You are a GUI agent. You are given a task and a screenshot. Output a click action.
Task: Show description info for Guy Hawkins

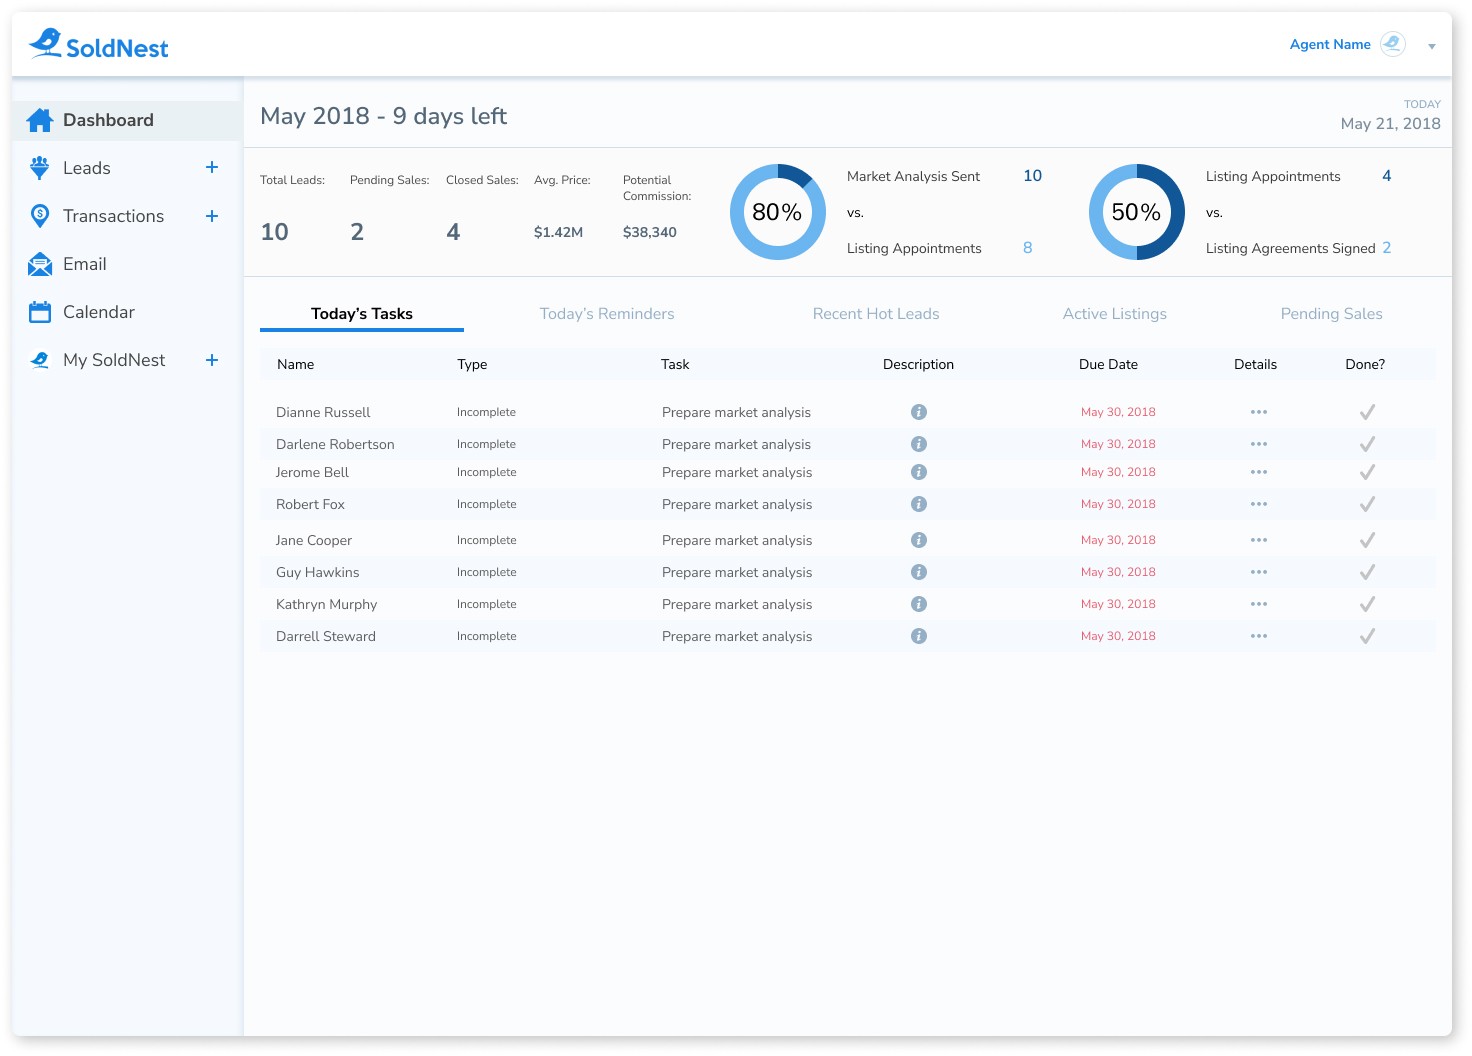(919, 572)
